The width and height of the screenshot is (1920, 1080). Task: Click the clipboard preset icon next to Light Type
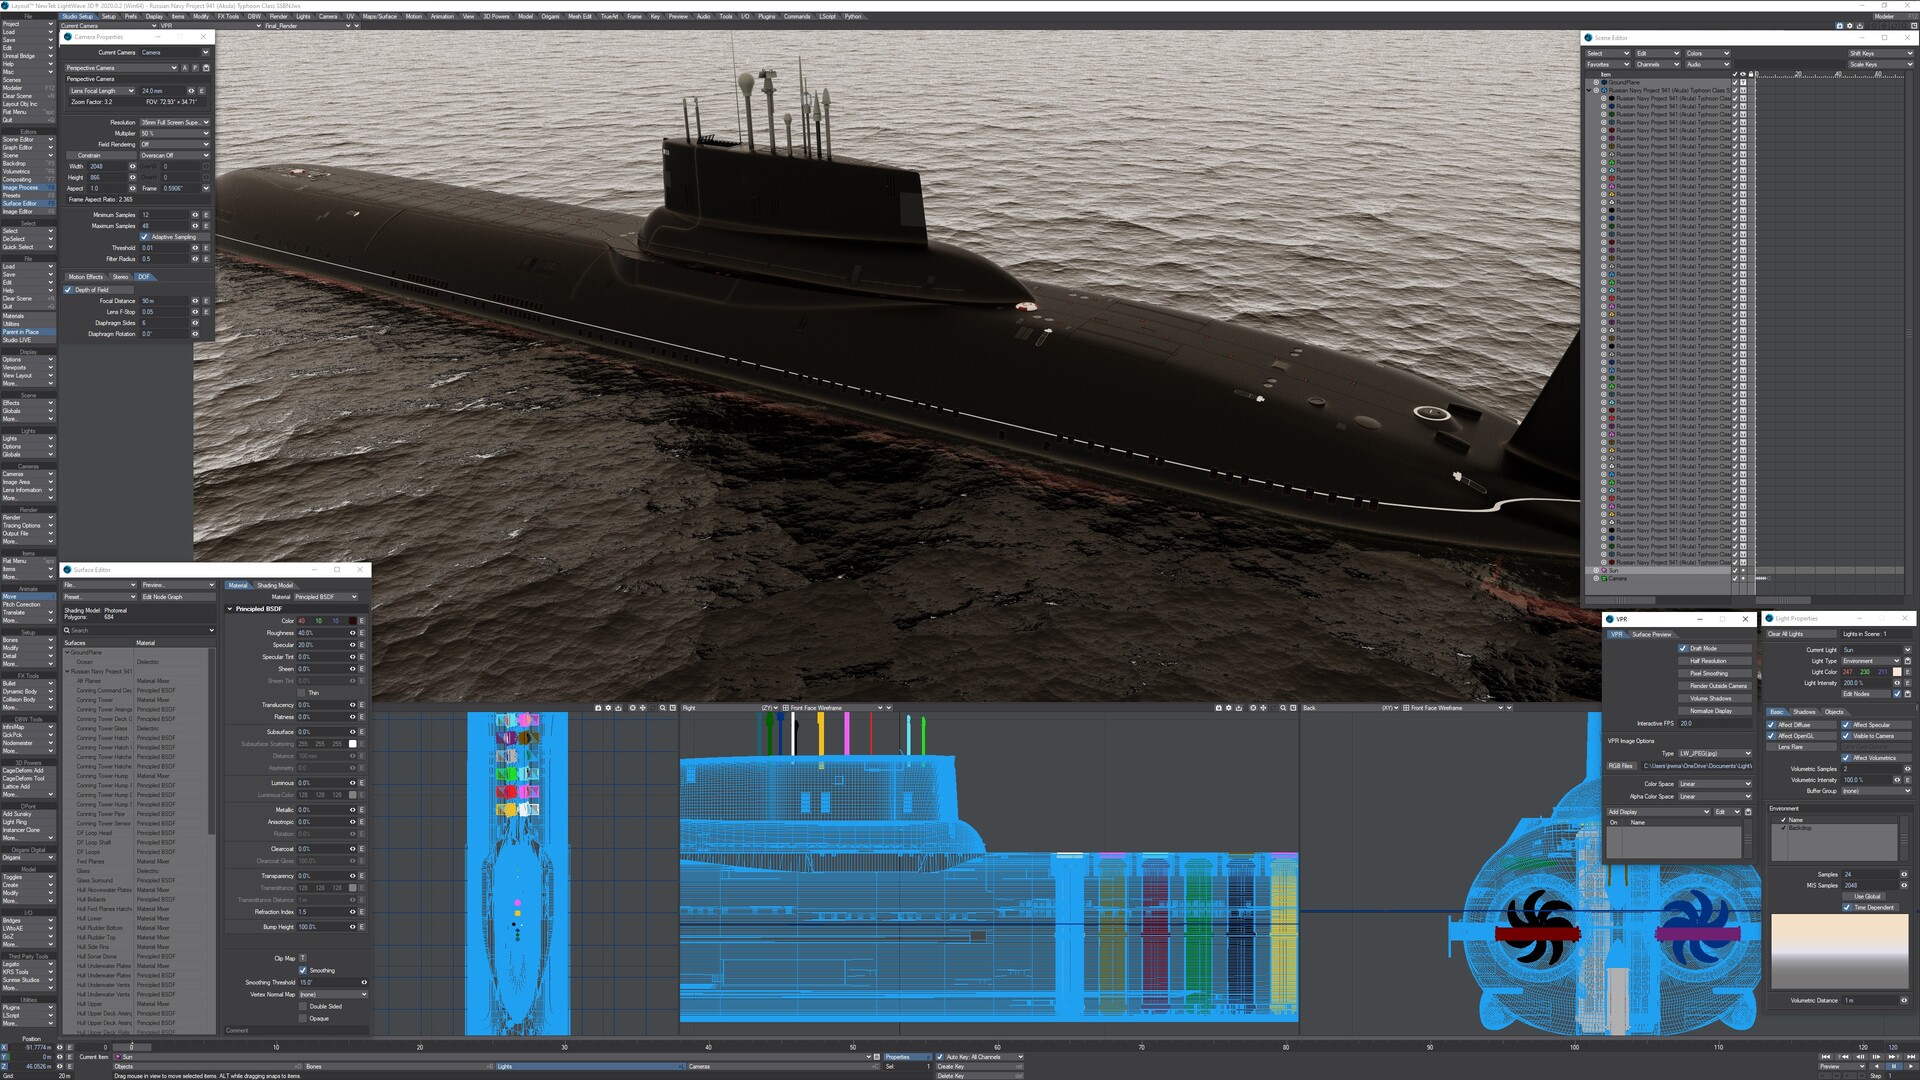(1908, 661)
